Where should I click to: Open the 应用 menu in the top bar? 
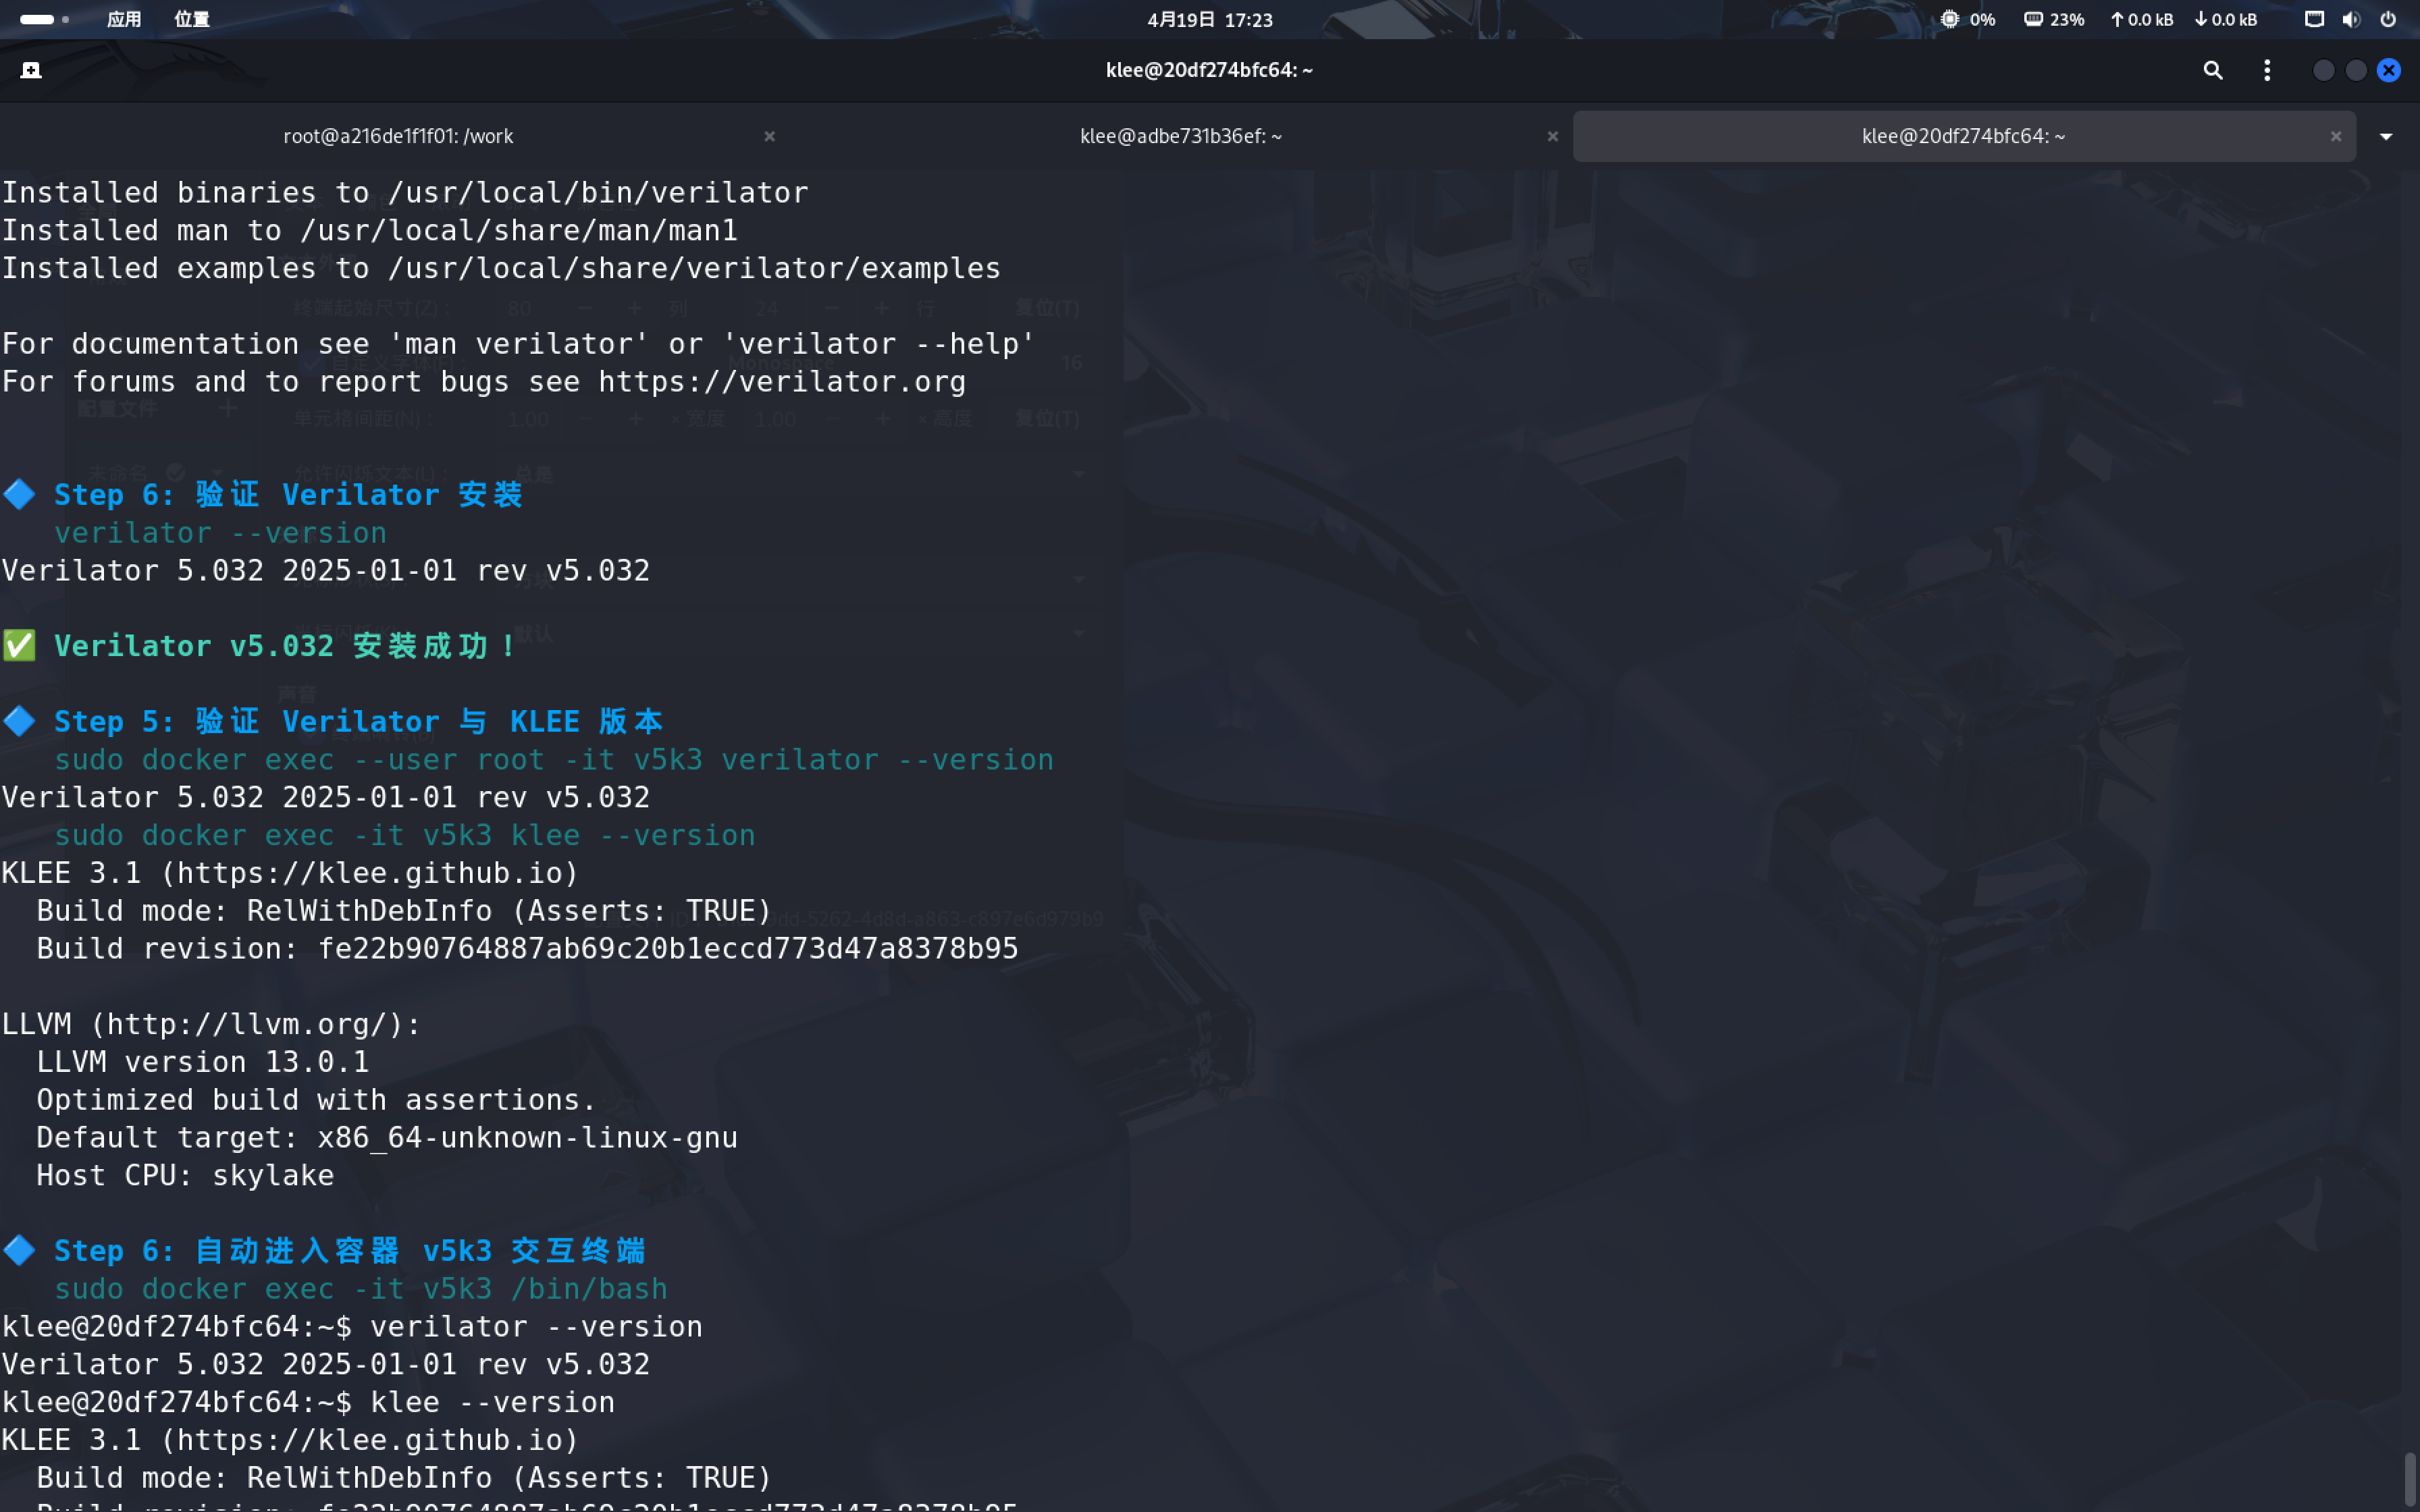(x=124, y=19)
